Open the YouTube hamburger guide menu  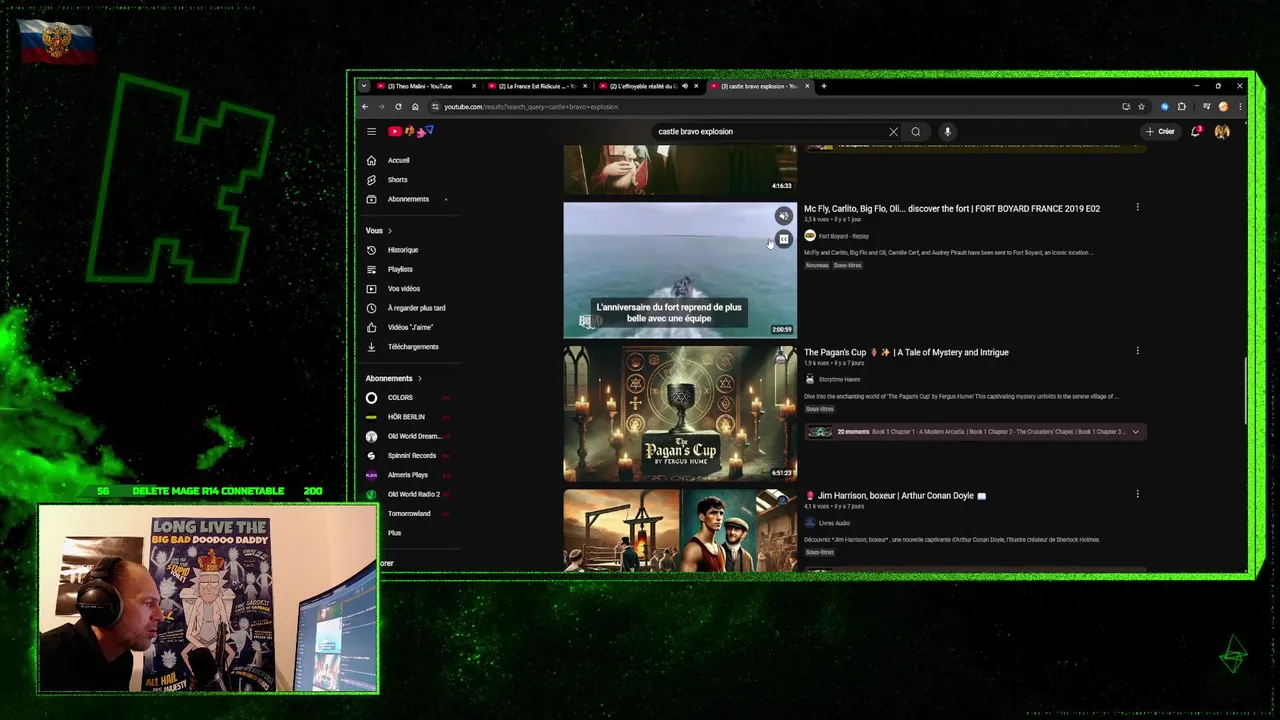371,131
